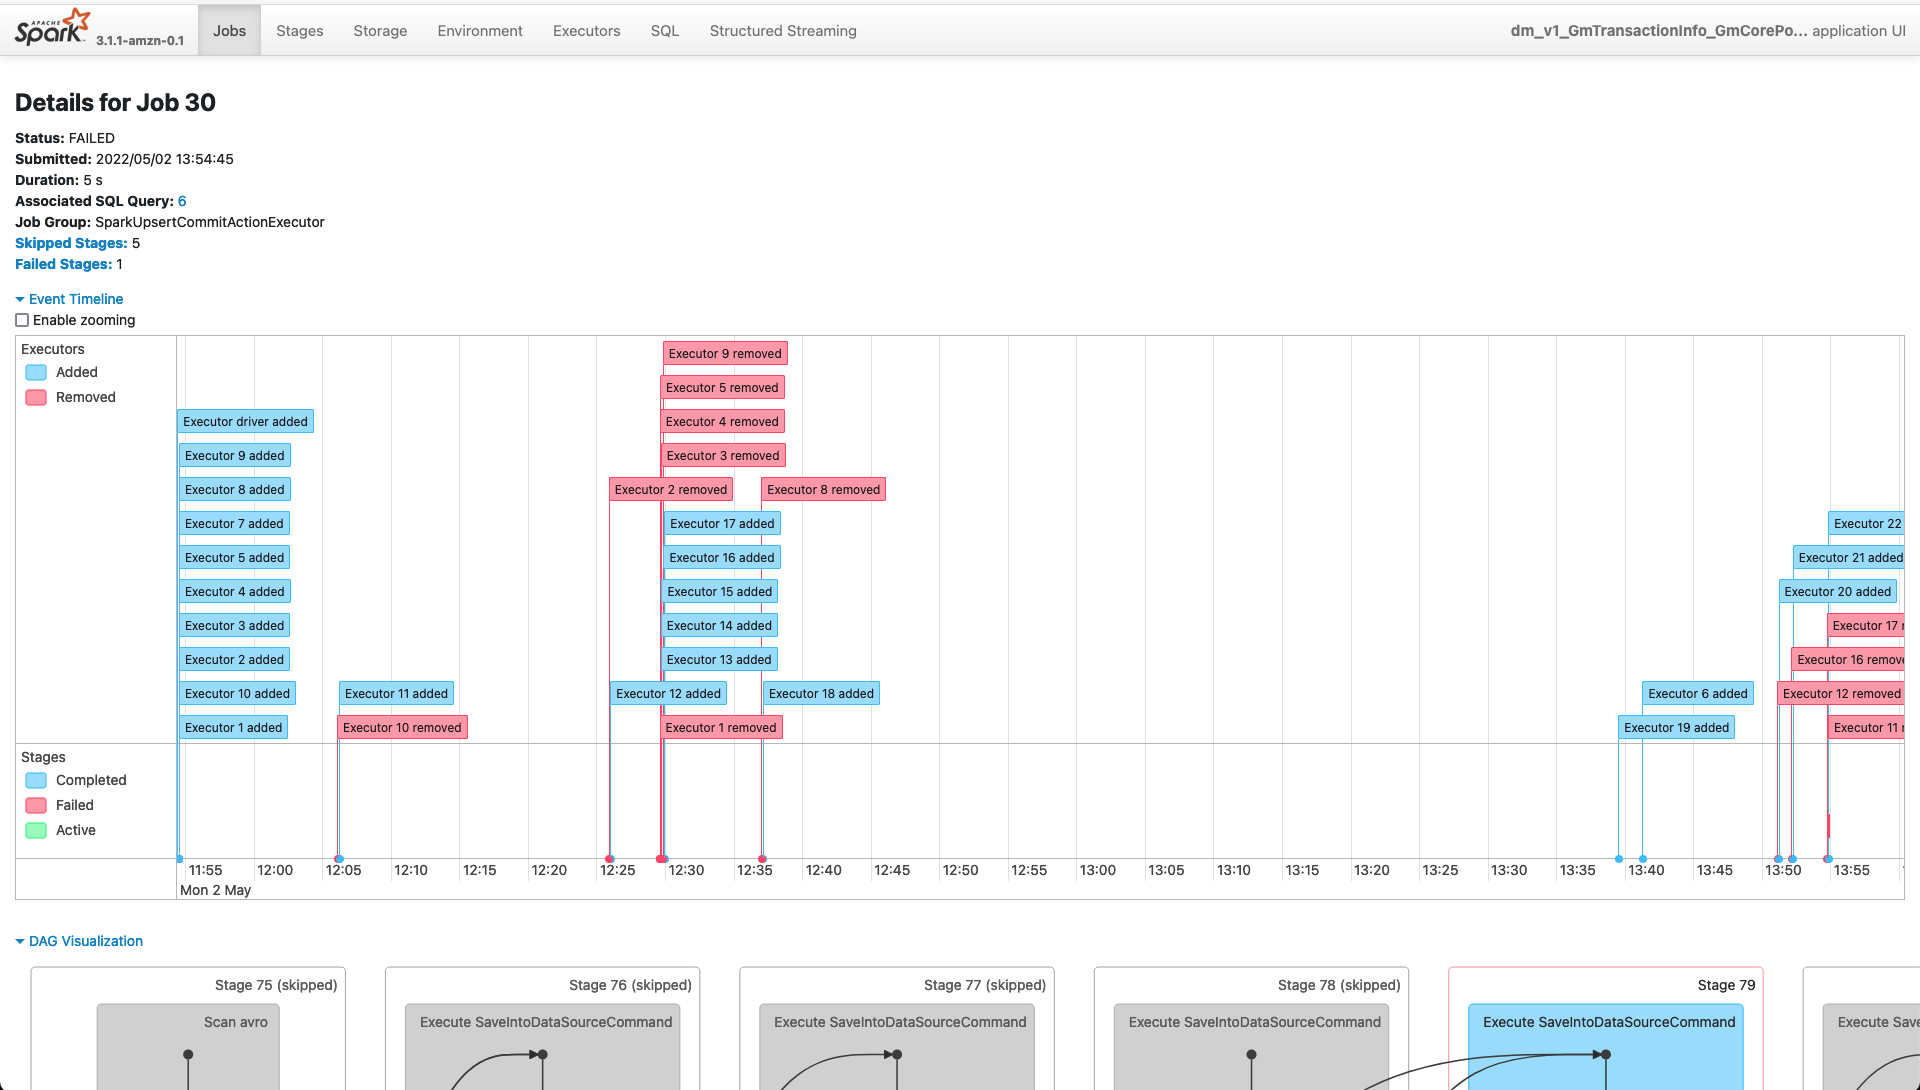The height and width of the screenshot is (1090, 1920).
Task: Collapse the Event Timeline section
Action: click(69, 299)
